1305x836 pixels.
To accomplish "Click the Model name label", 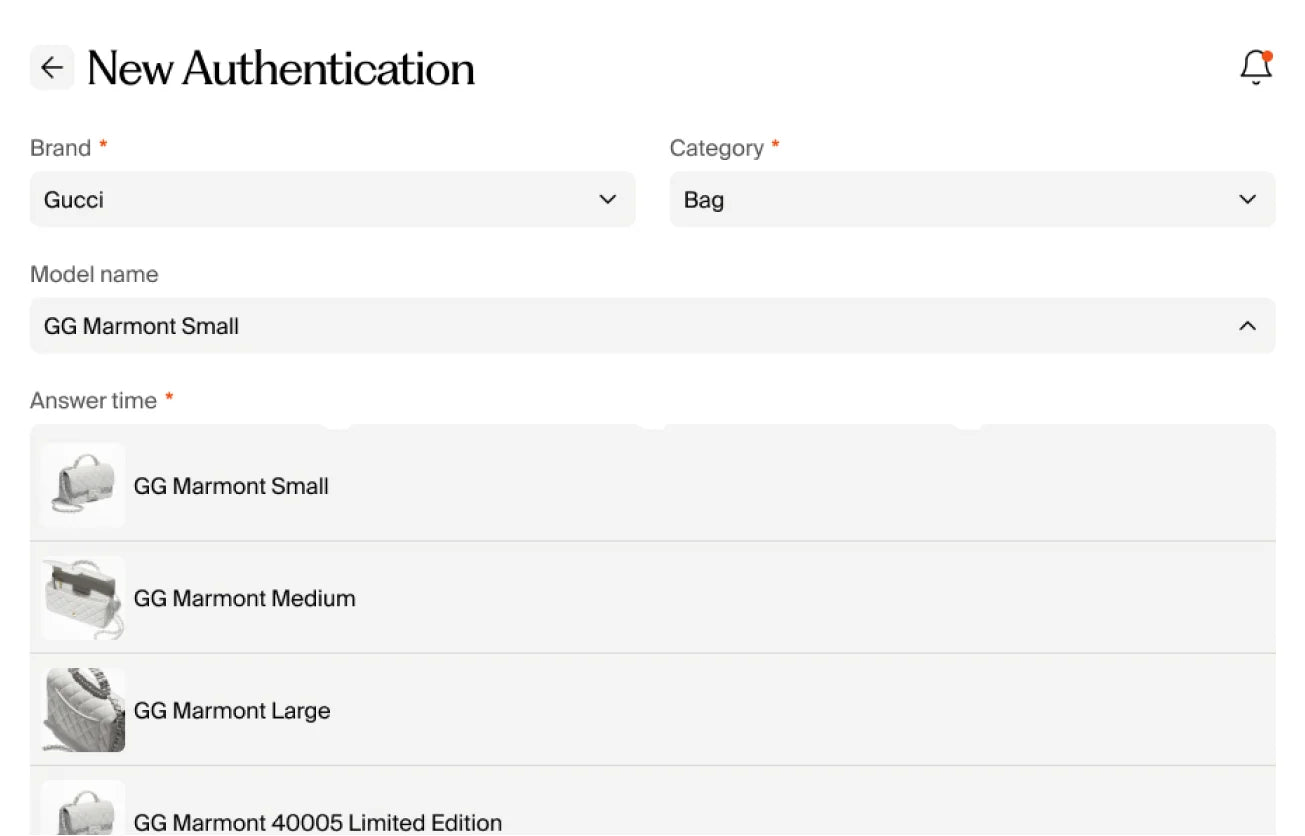I will pyautogui.click(x=94, y=274).
